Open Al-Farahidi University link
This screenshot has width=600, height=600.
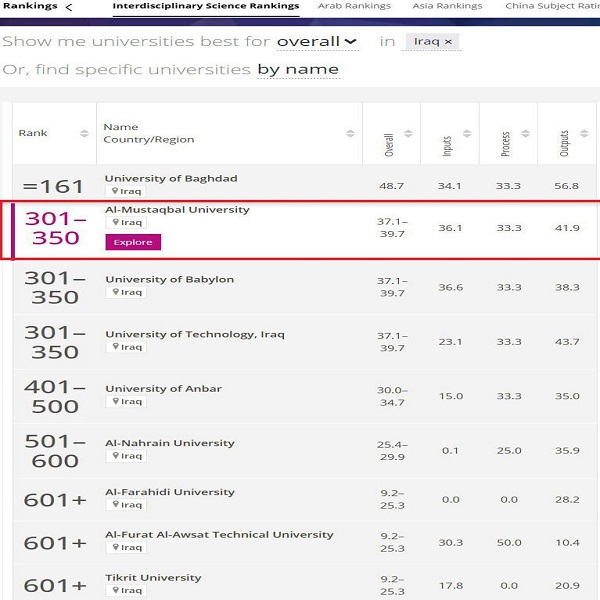tap(170, 492)
